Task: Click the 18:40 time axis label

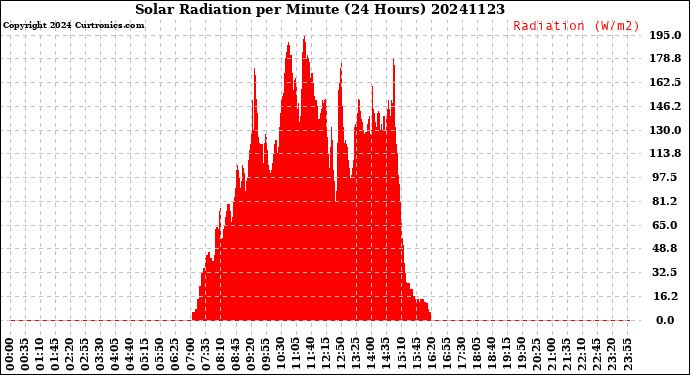Action: point(491,355)
